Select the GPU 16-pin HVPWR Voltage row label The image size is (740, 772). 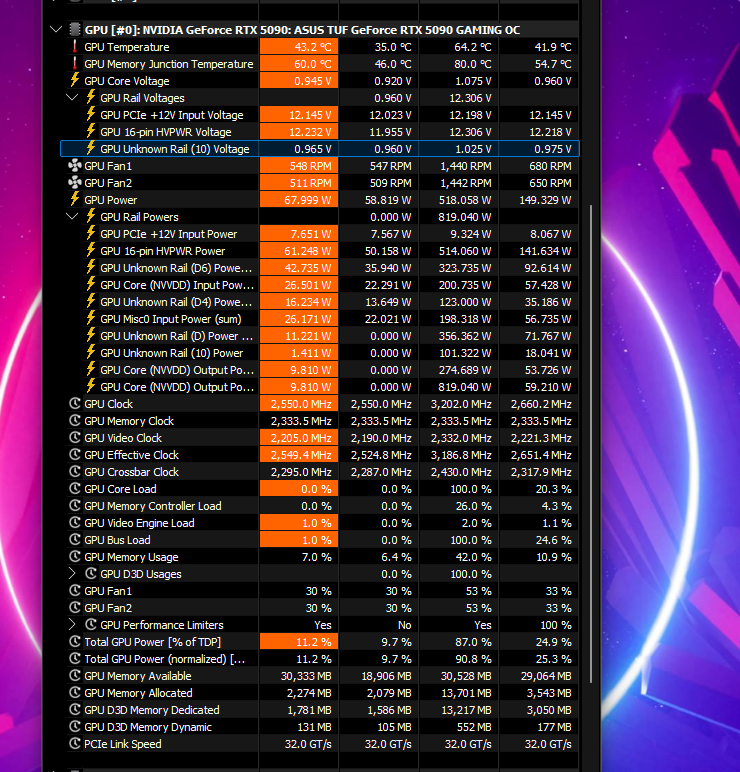click(165, 132)
